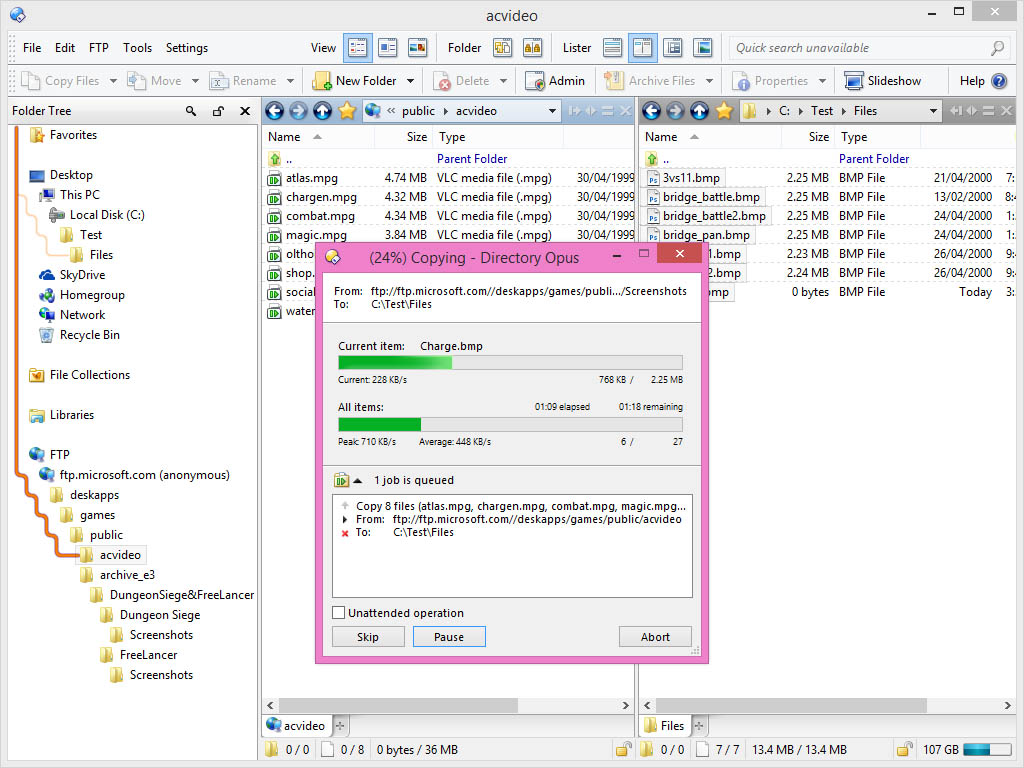Click the Admin button
1024x768 pixels.
tap(556, 81)
